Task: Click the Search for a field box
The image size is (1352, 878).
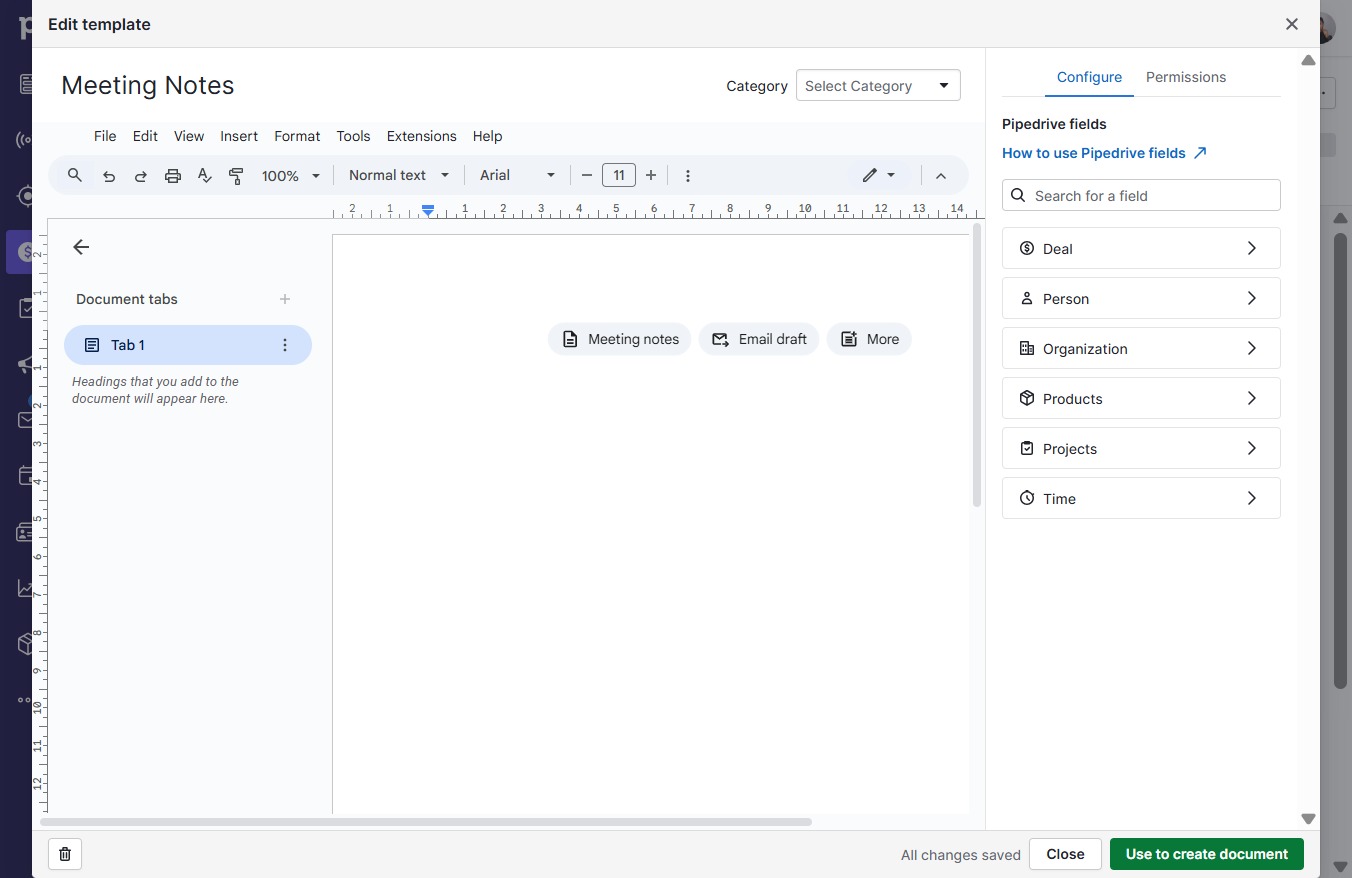Action: (1141, 195)
